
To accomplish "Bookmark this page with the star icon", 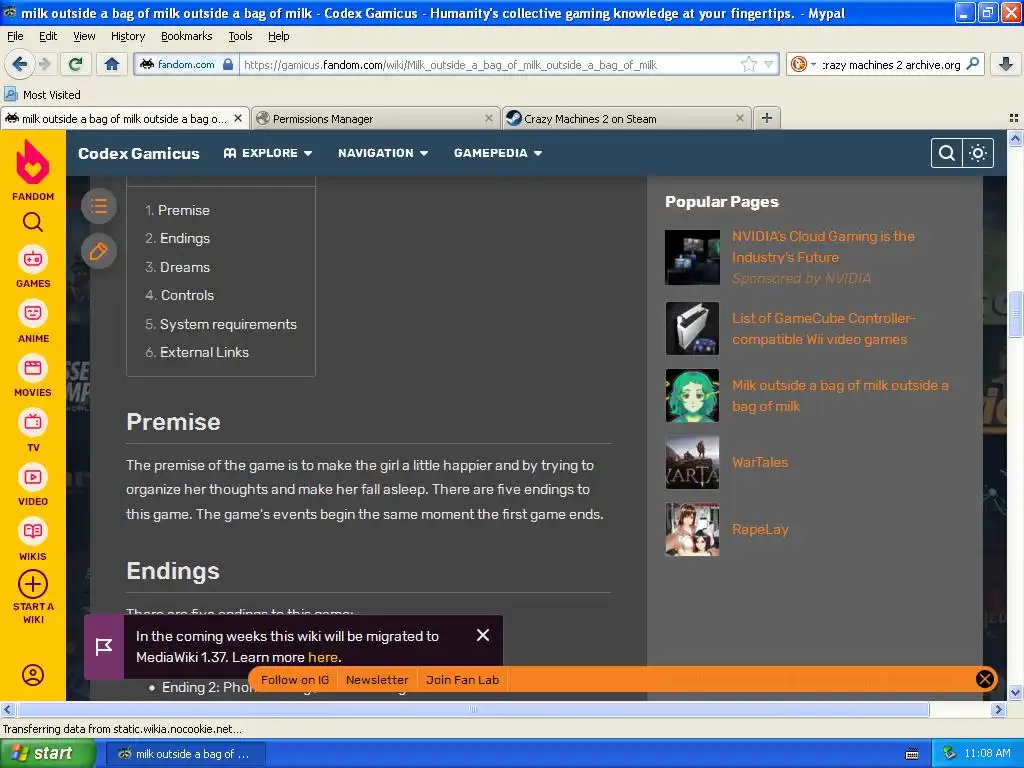I will [748, 64].
